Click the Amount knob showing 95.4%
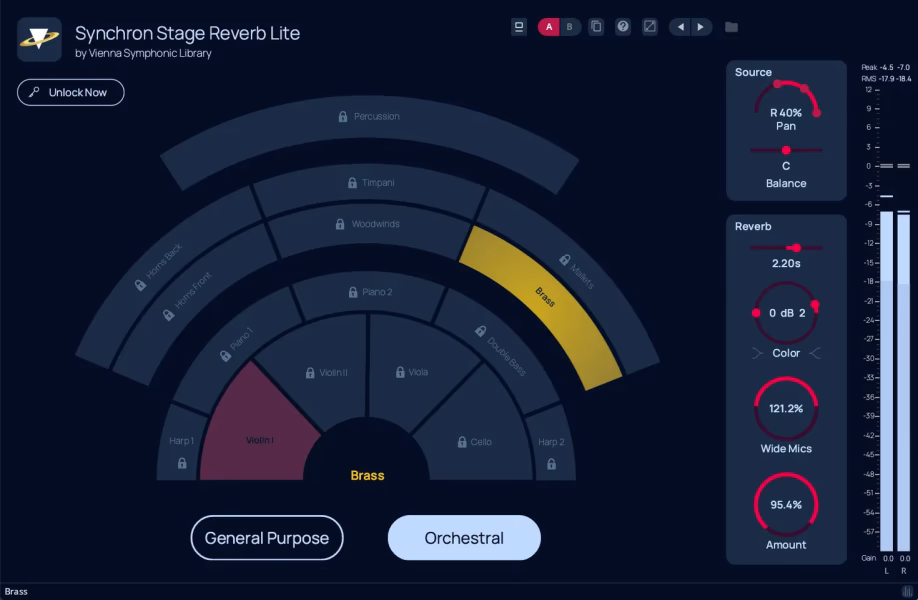This screenshot has width=918, height=600. [x=786, y=505]
